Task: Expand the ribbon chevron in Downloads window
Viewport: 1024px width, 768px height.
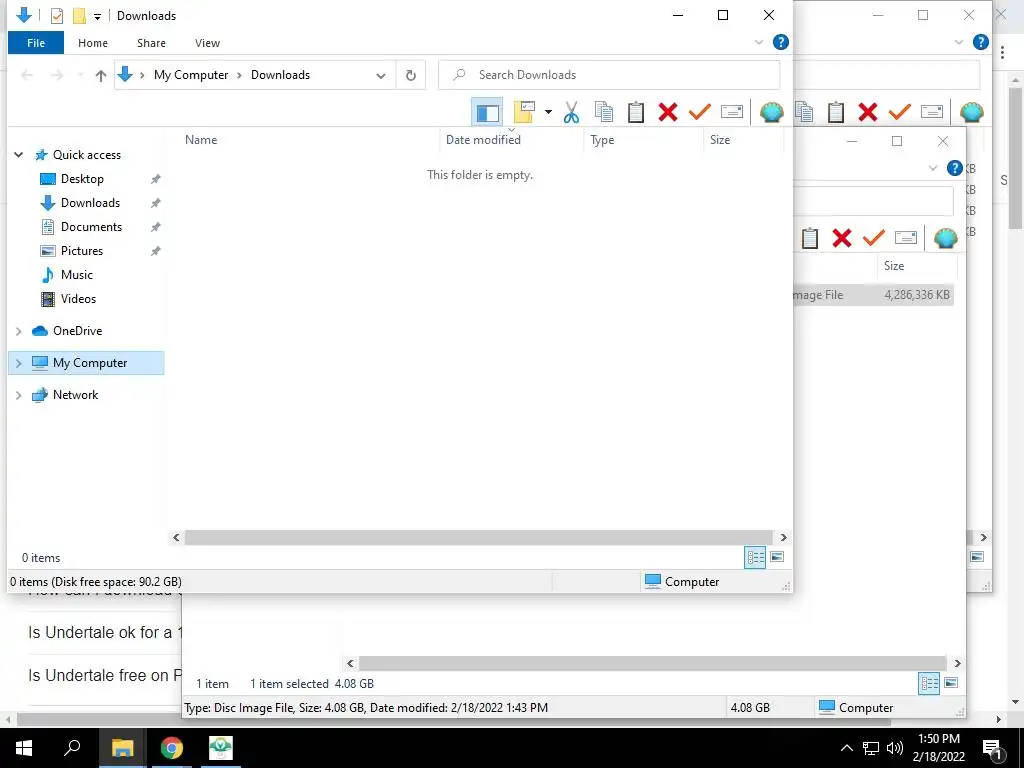Action: click(759, 42)
